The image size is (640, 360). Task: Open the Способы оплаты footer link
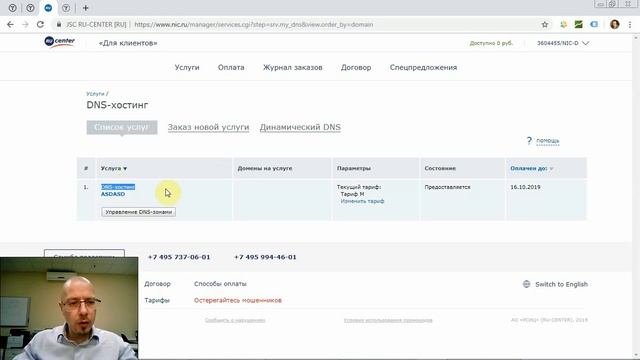tap(220, 284)
